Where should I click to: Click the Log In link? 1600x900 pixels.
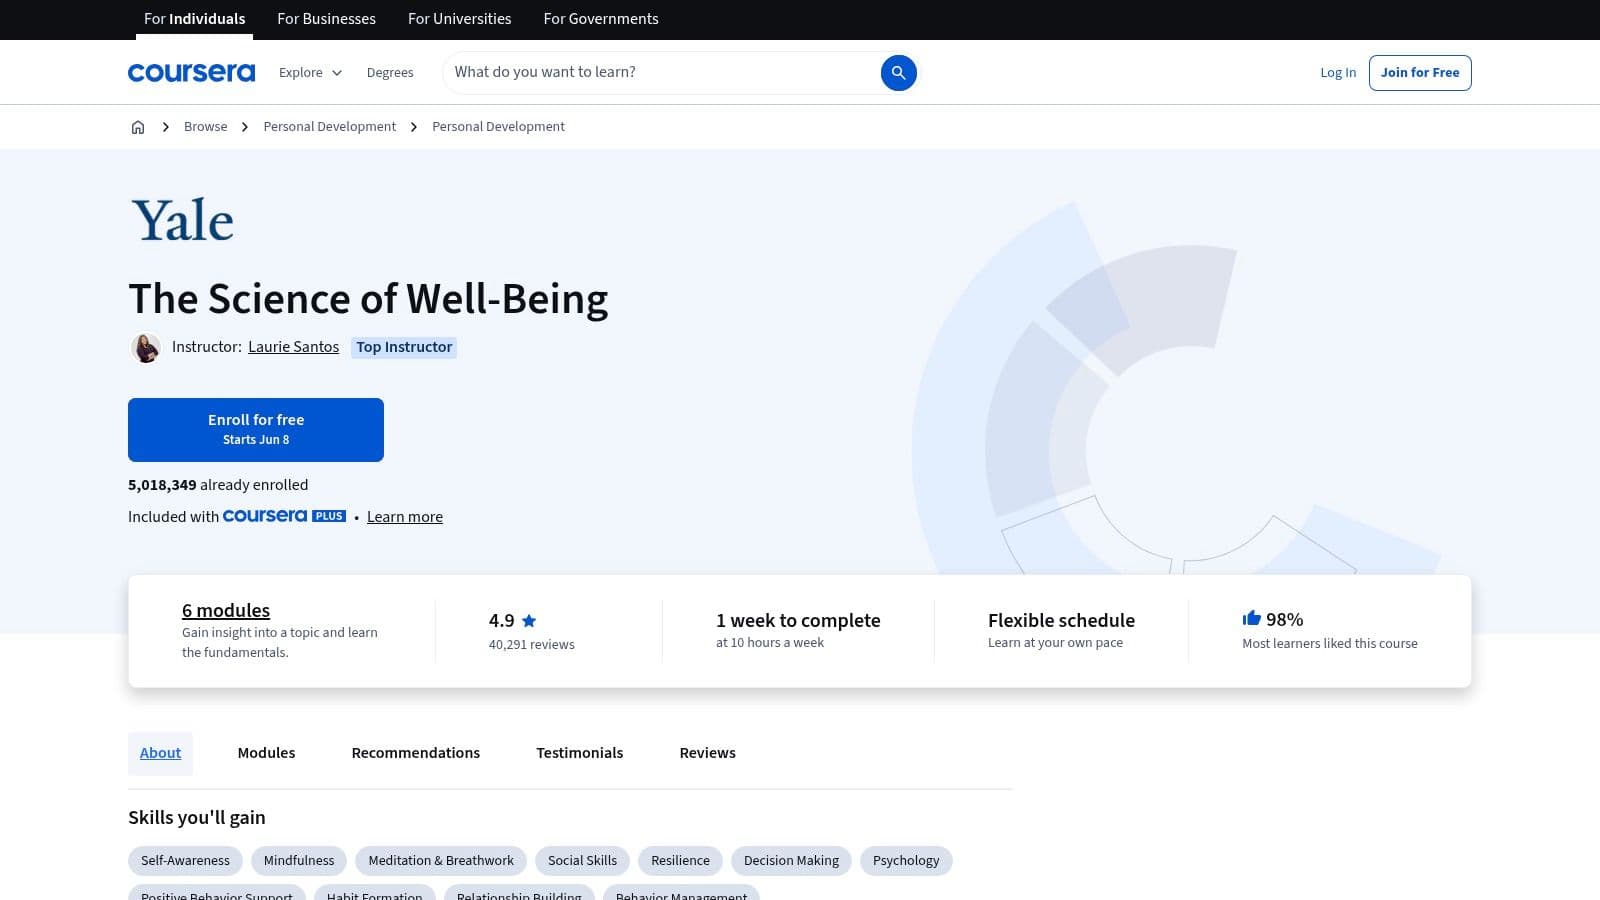pos(1338,73)
